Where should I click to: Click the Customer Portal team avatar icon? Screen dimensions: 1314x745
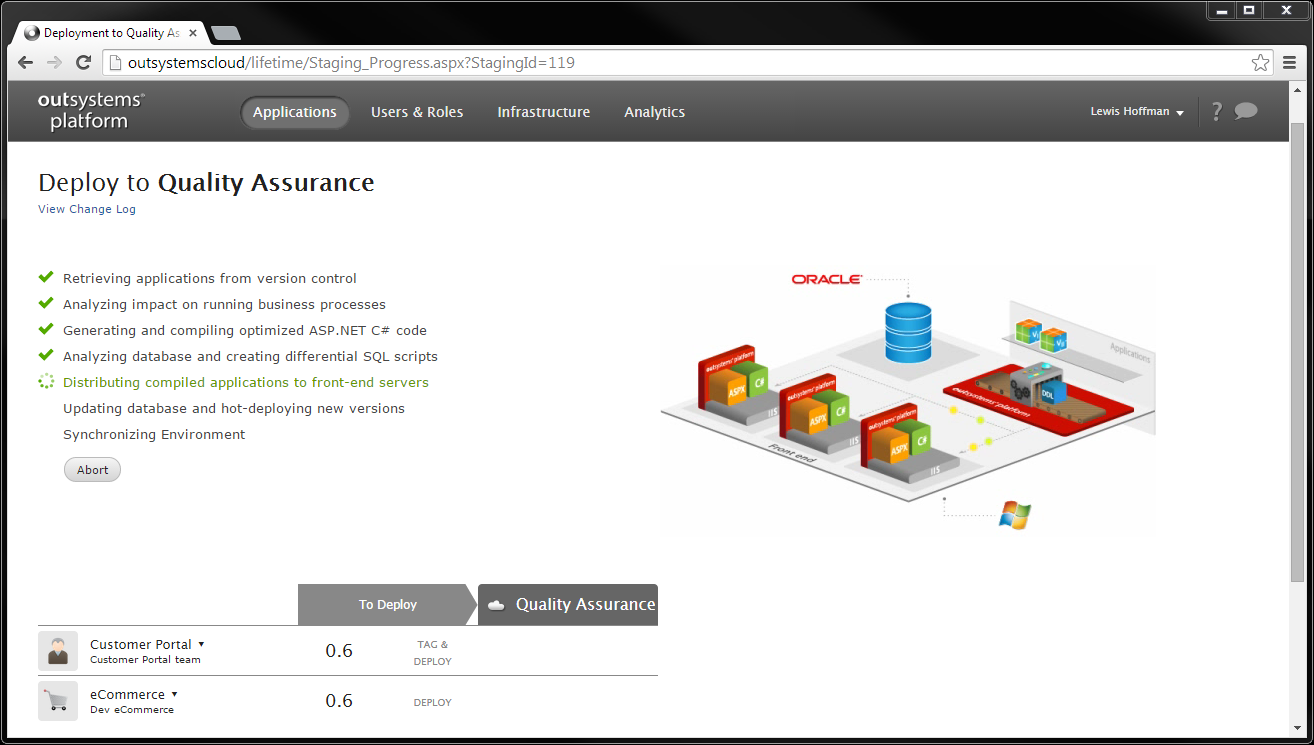(57, 650)
